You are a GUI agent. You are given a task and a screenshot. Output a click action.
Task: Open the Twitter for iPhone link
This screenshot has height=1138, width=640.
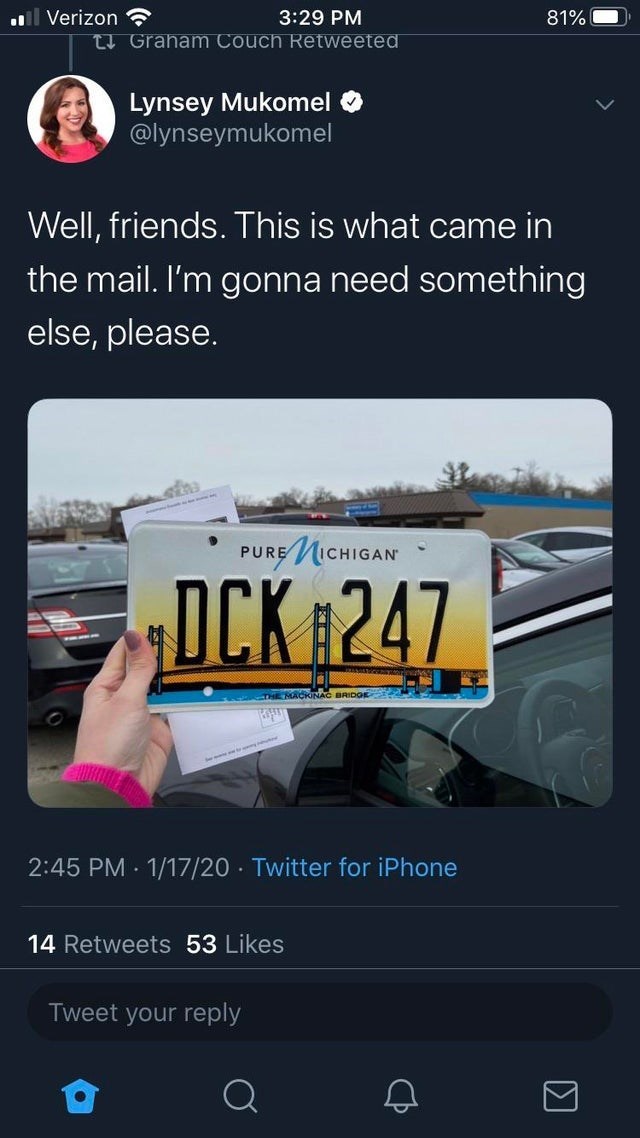354,867
